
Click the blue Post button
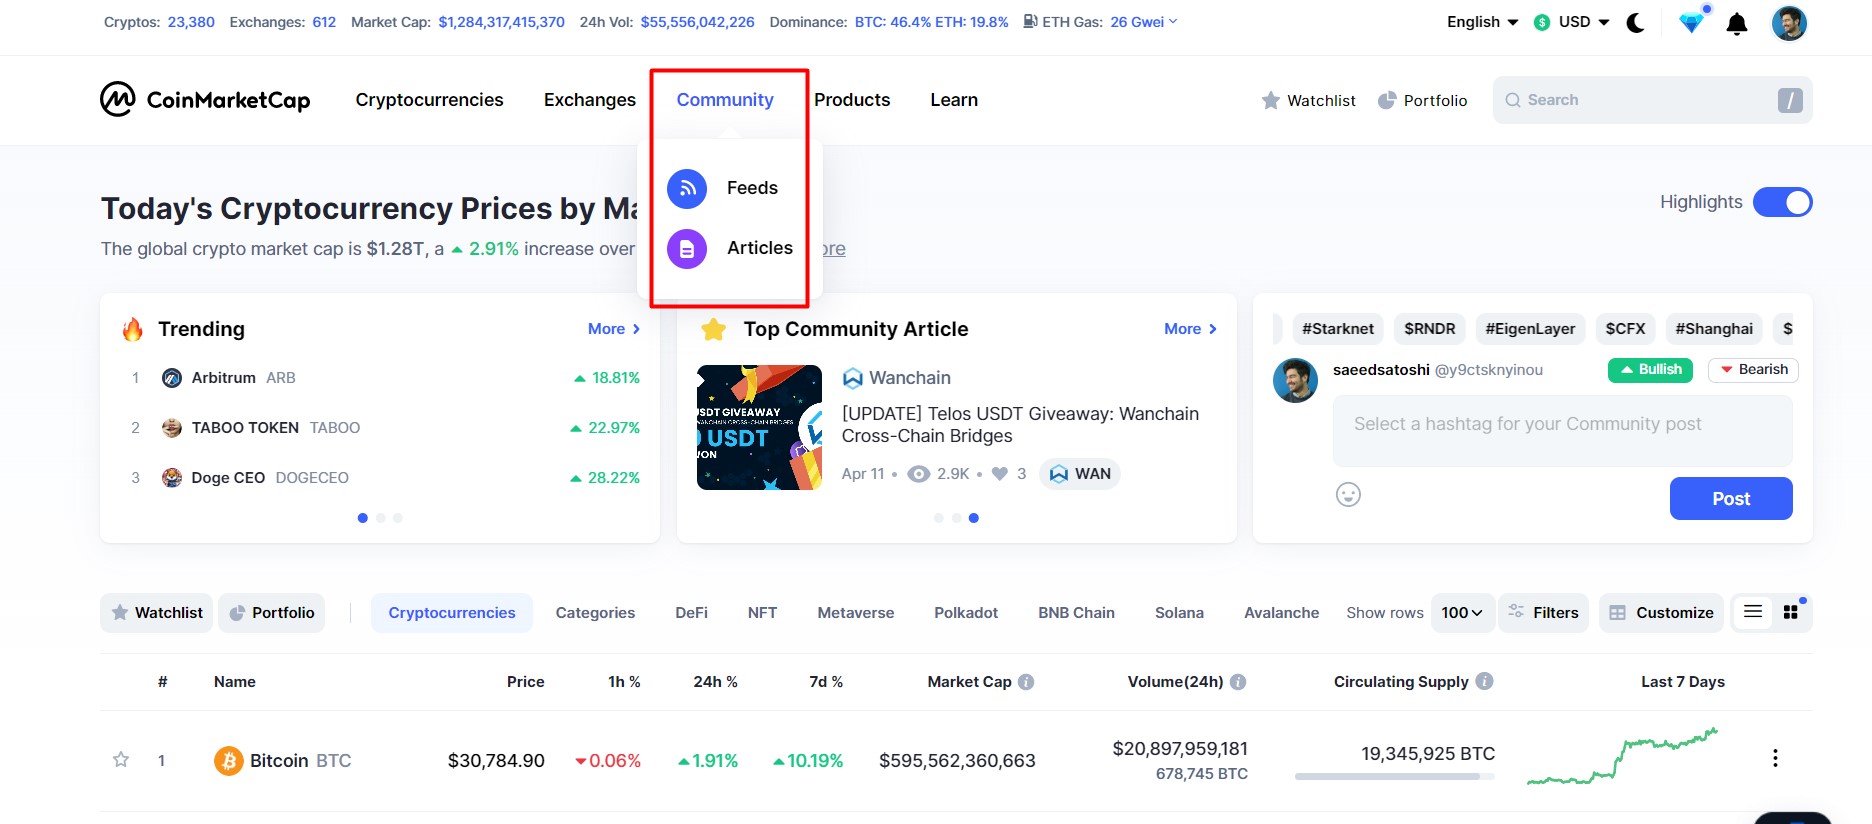[1731, 498]
